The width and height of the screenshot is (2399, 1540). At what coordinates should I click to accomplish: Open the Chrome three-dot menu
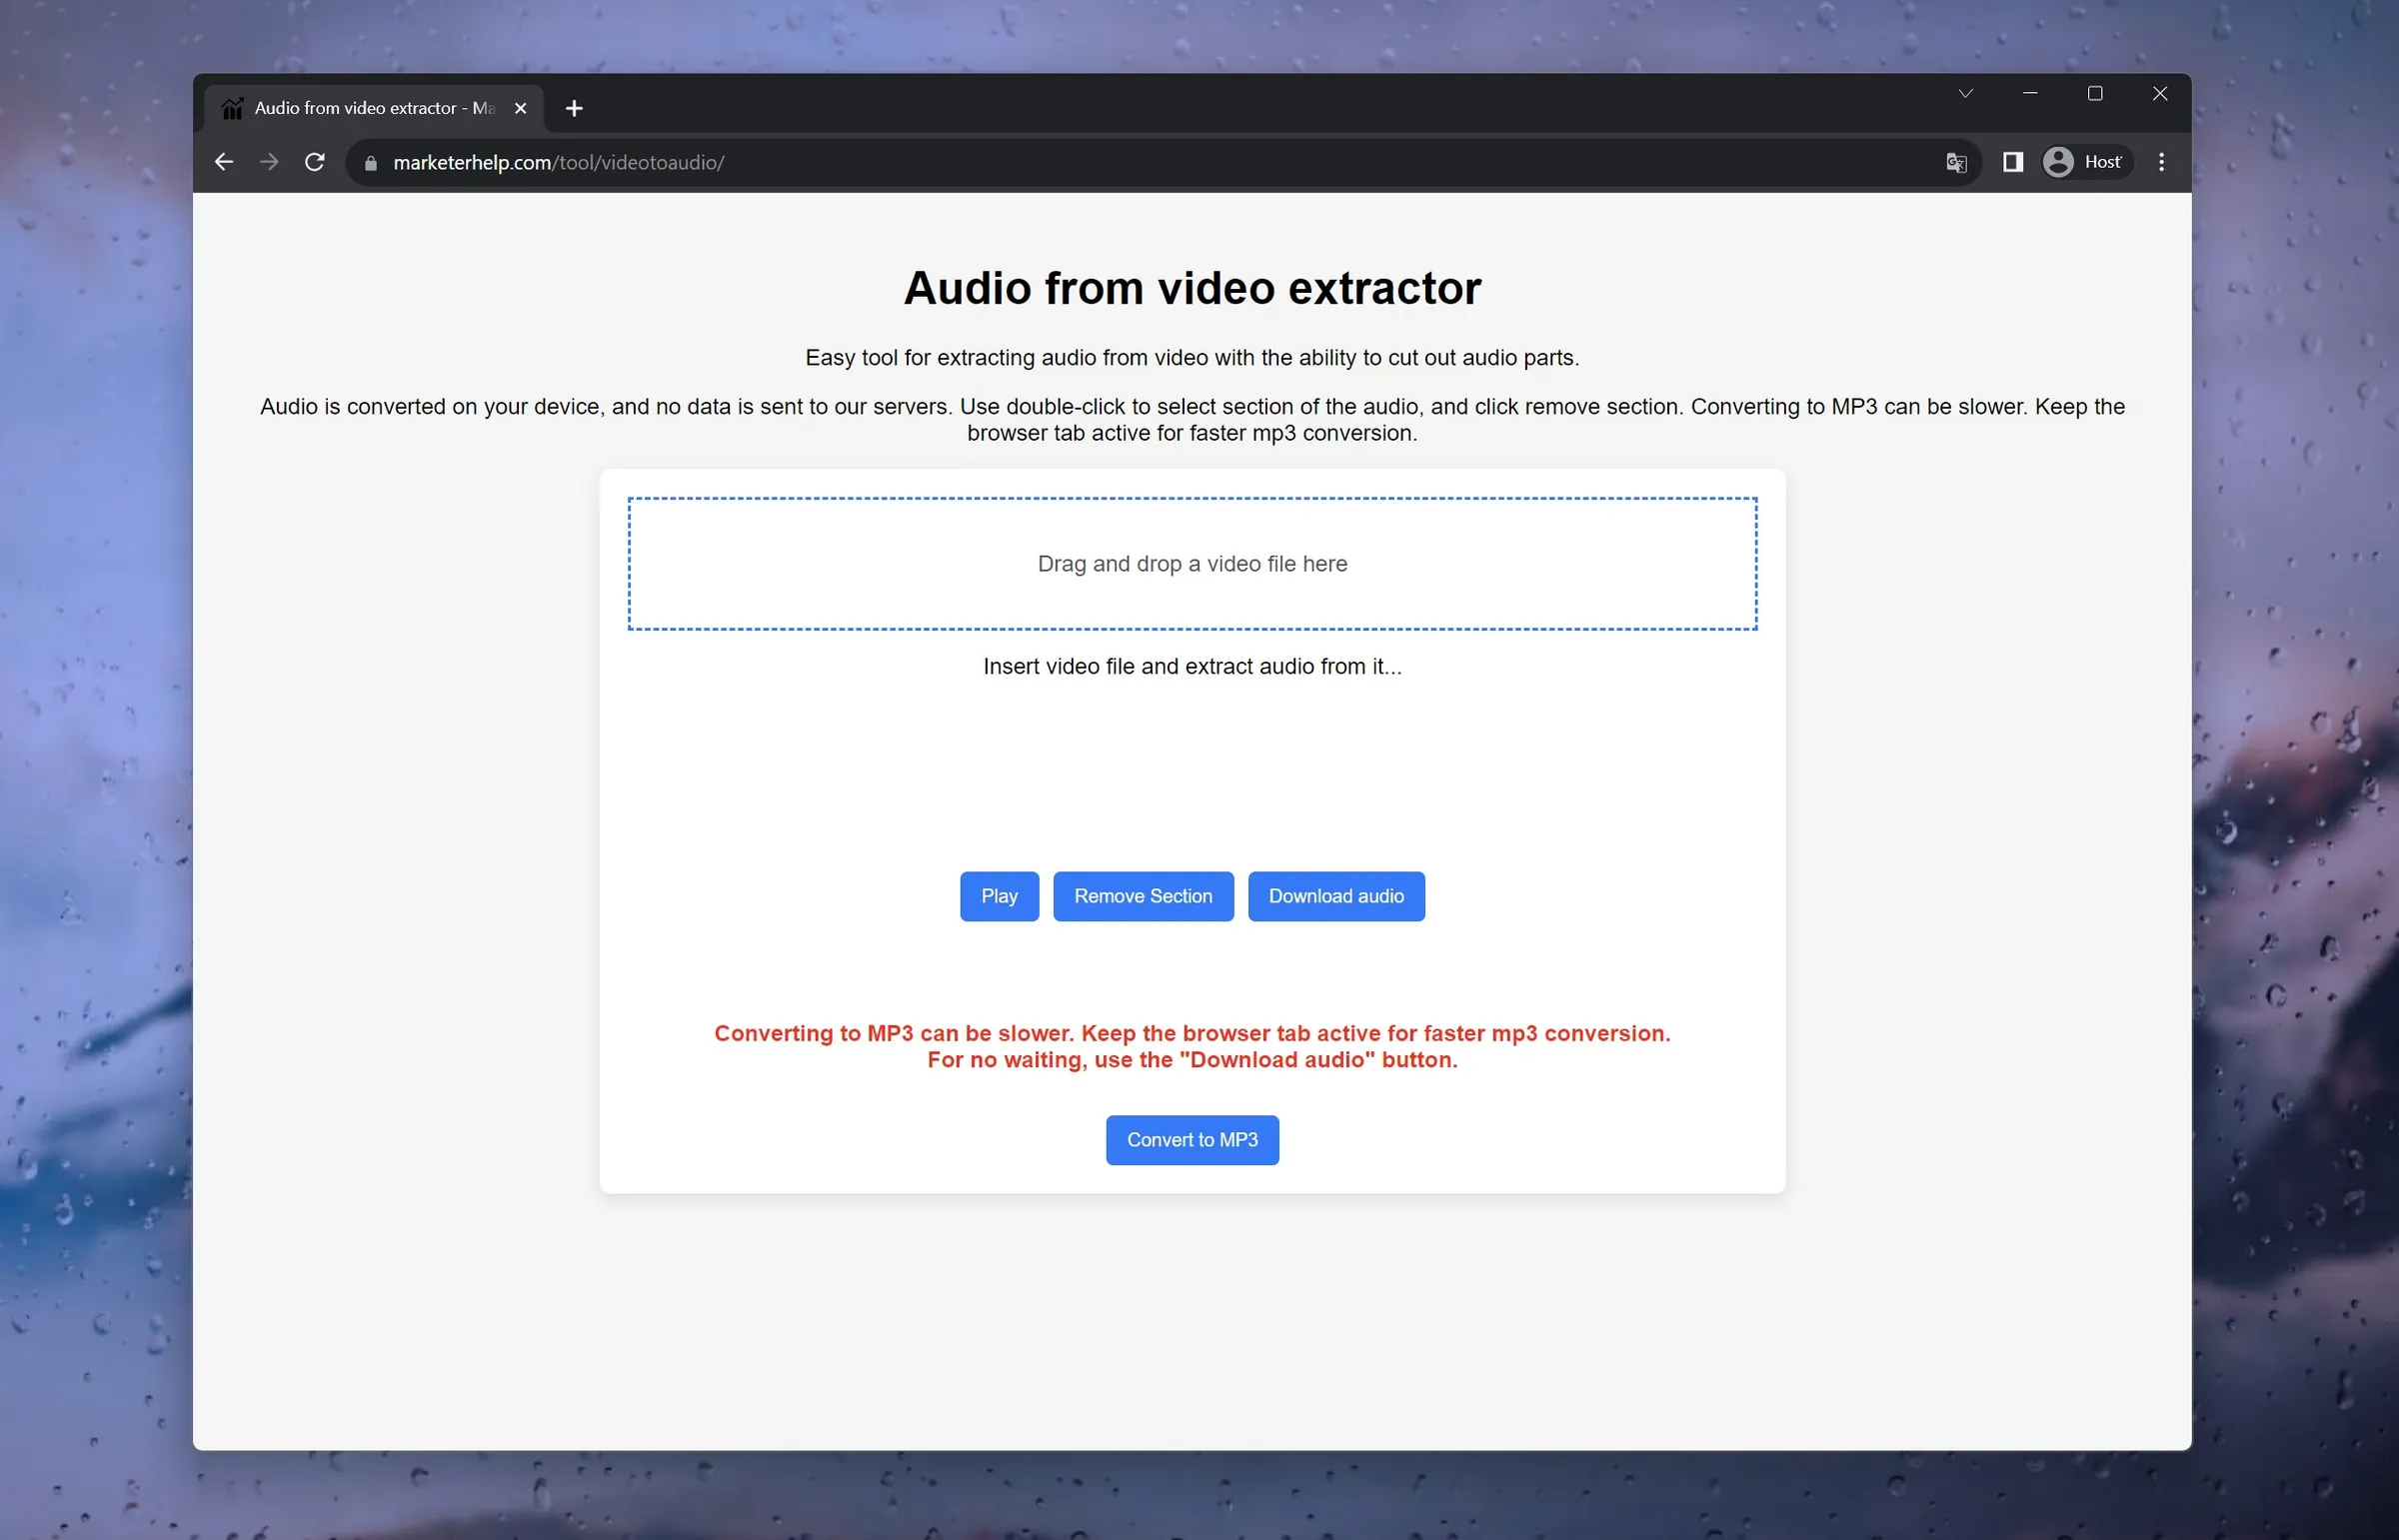[x=2160, y=161]
